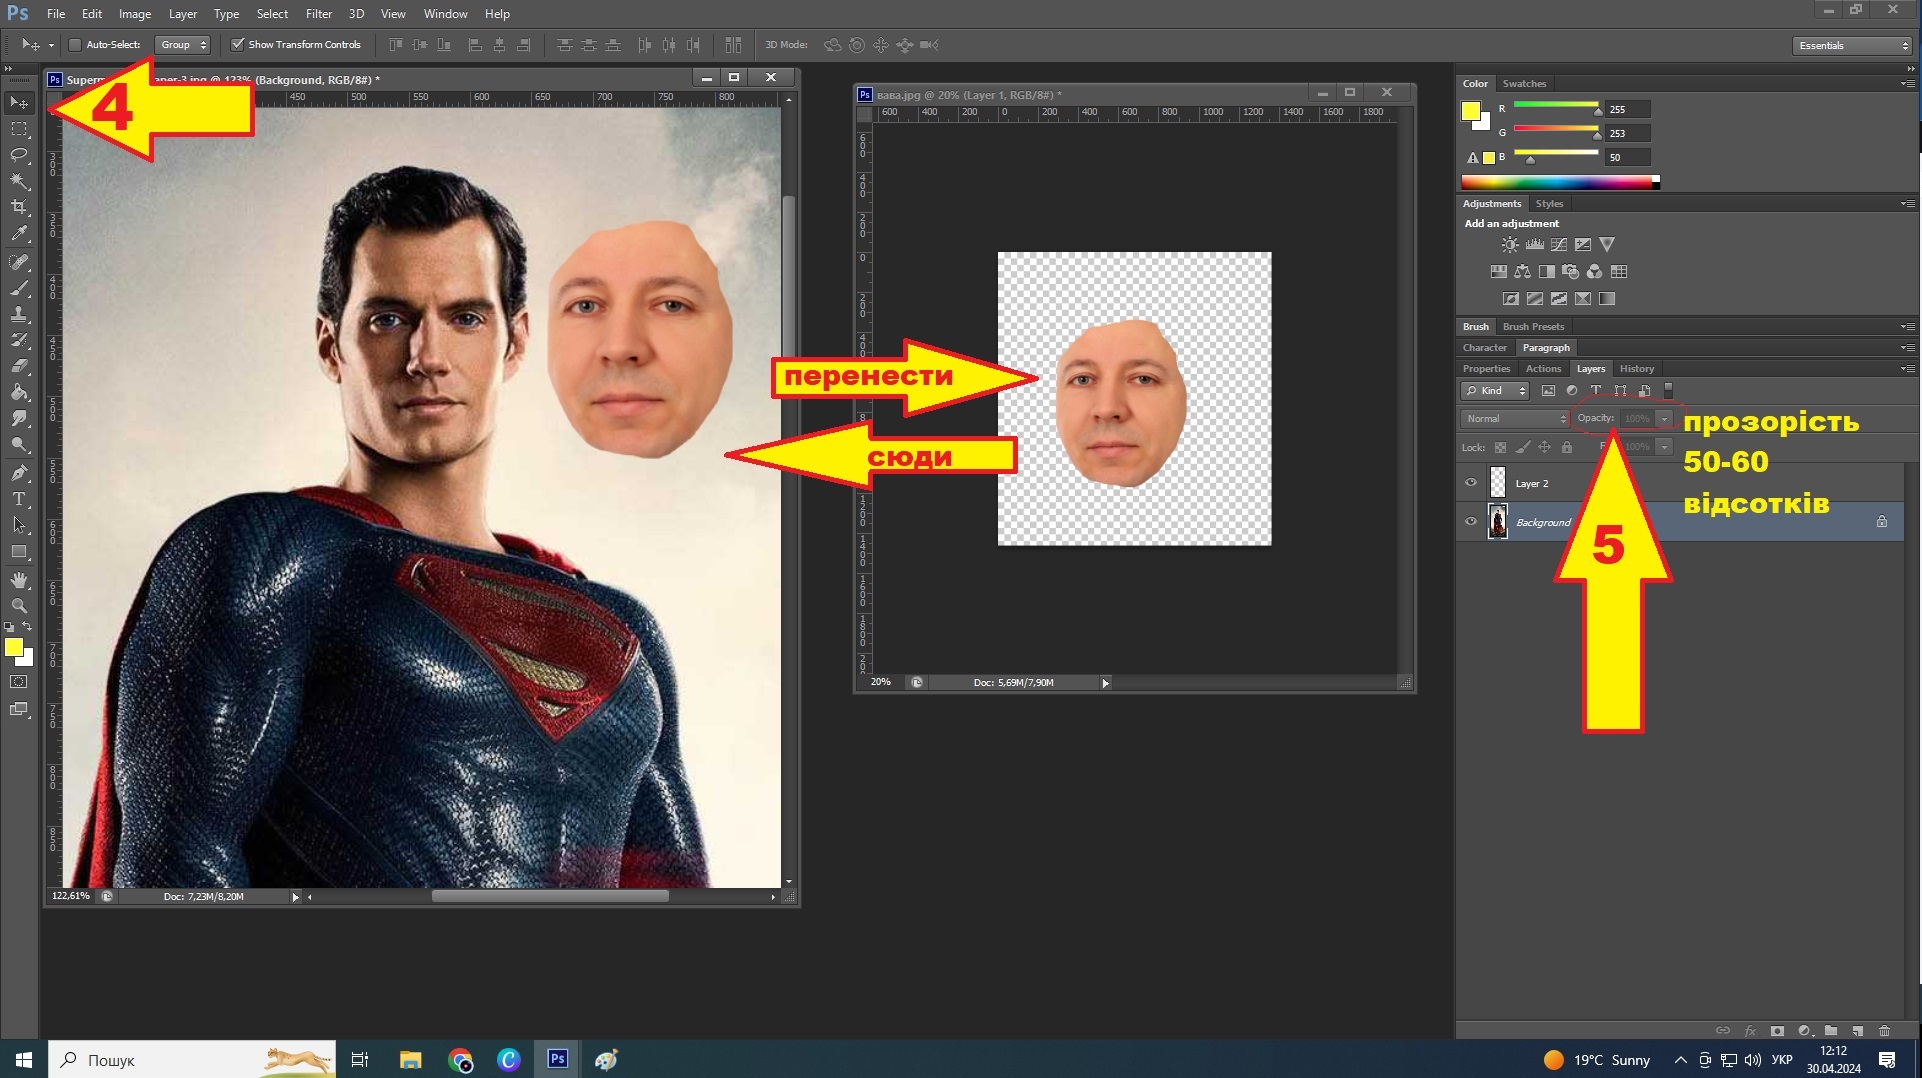Swap foreground and background colors
The width and height of the screenshot is (1922, 1078).
pyautogui.click(x=28, y=627)
